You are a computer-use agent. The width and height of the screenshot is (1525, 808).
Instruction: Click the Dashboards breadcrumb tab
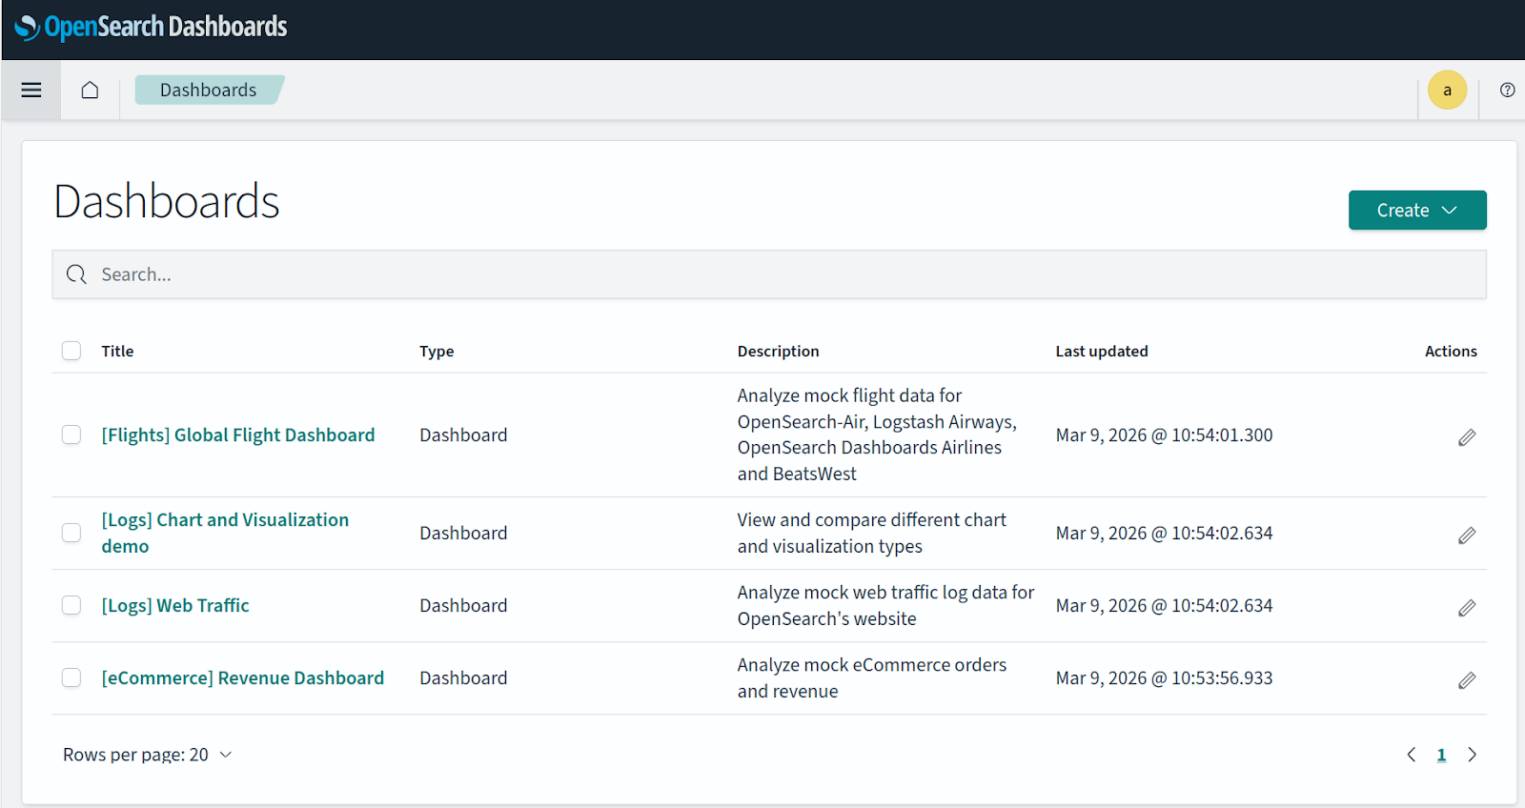208,90
